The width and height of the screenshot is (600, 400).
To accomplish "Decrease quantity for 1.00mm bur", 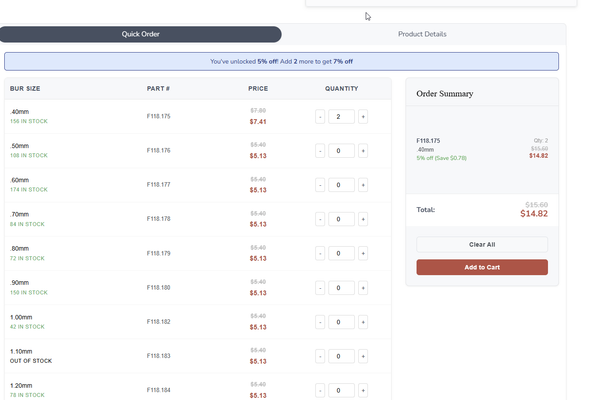I will 320,322.
